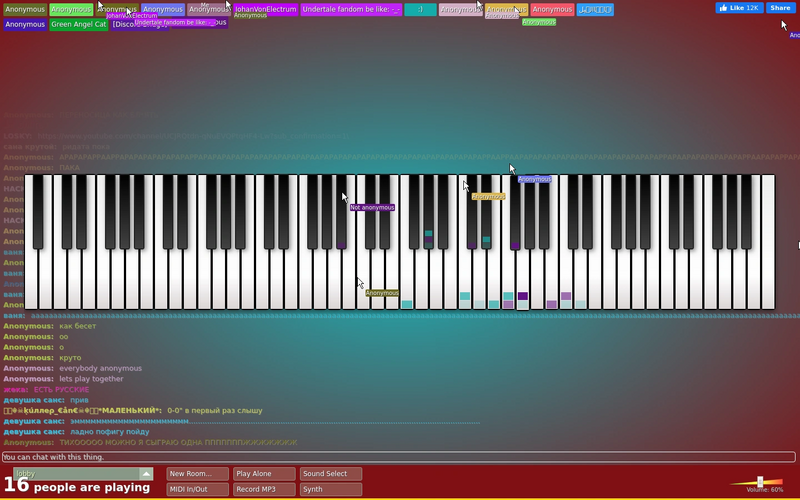The height and width of the screenshot is (500, 800).
Task: Focus the chat input box
Action: coord(398,457)
